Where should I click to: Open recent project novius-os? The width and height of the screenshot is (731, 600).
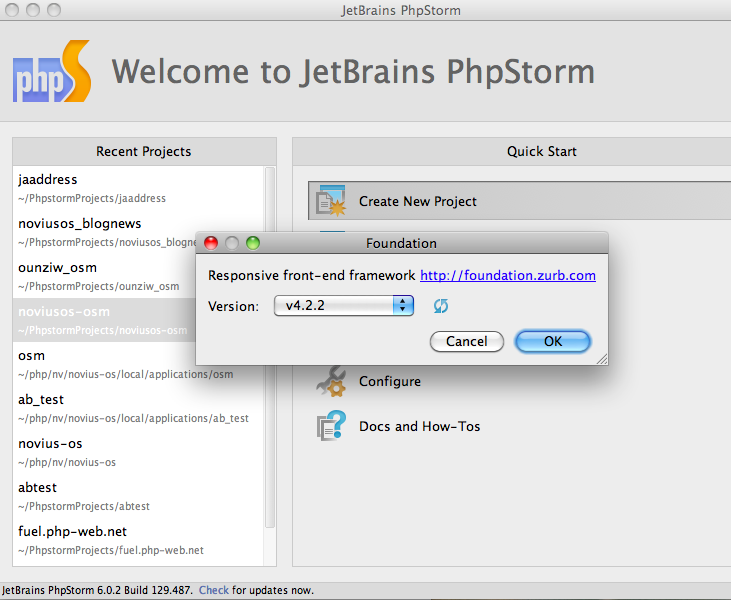click(x=138, y=452)
